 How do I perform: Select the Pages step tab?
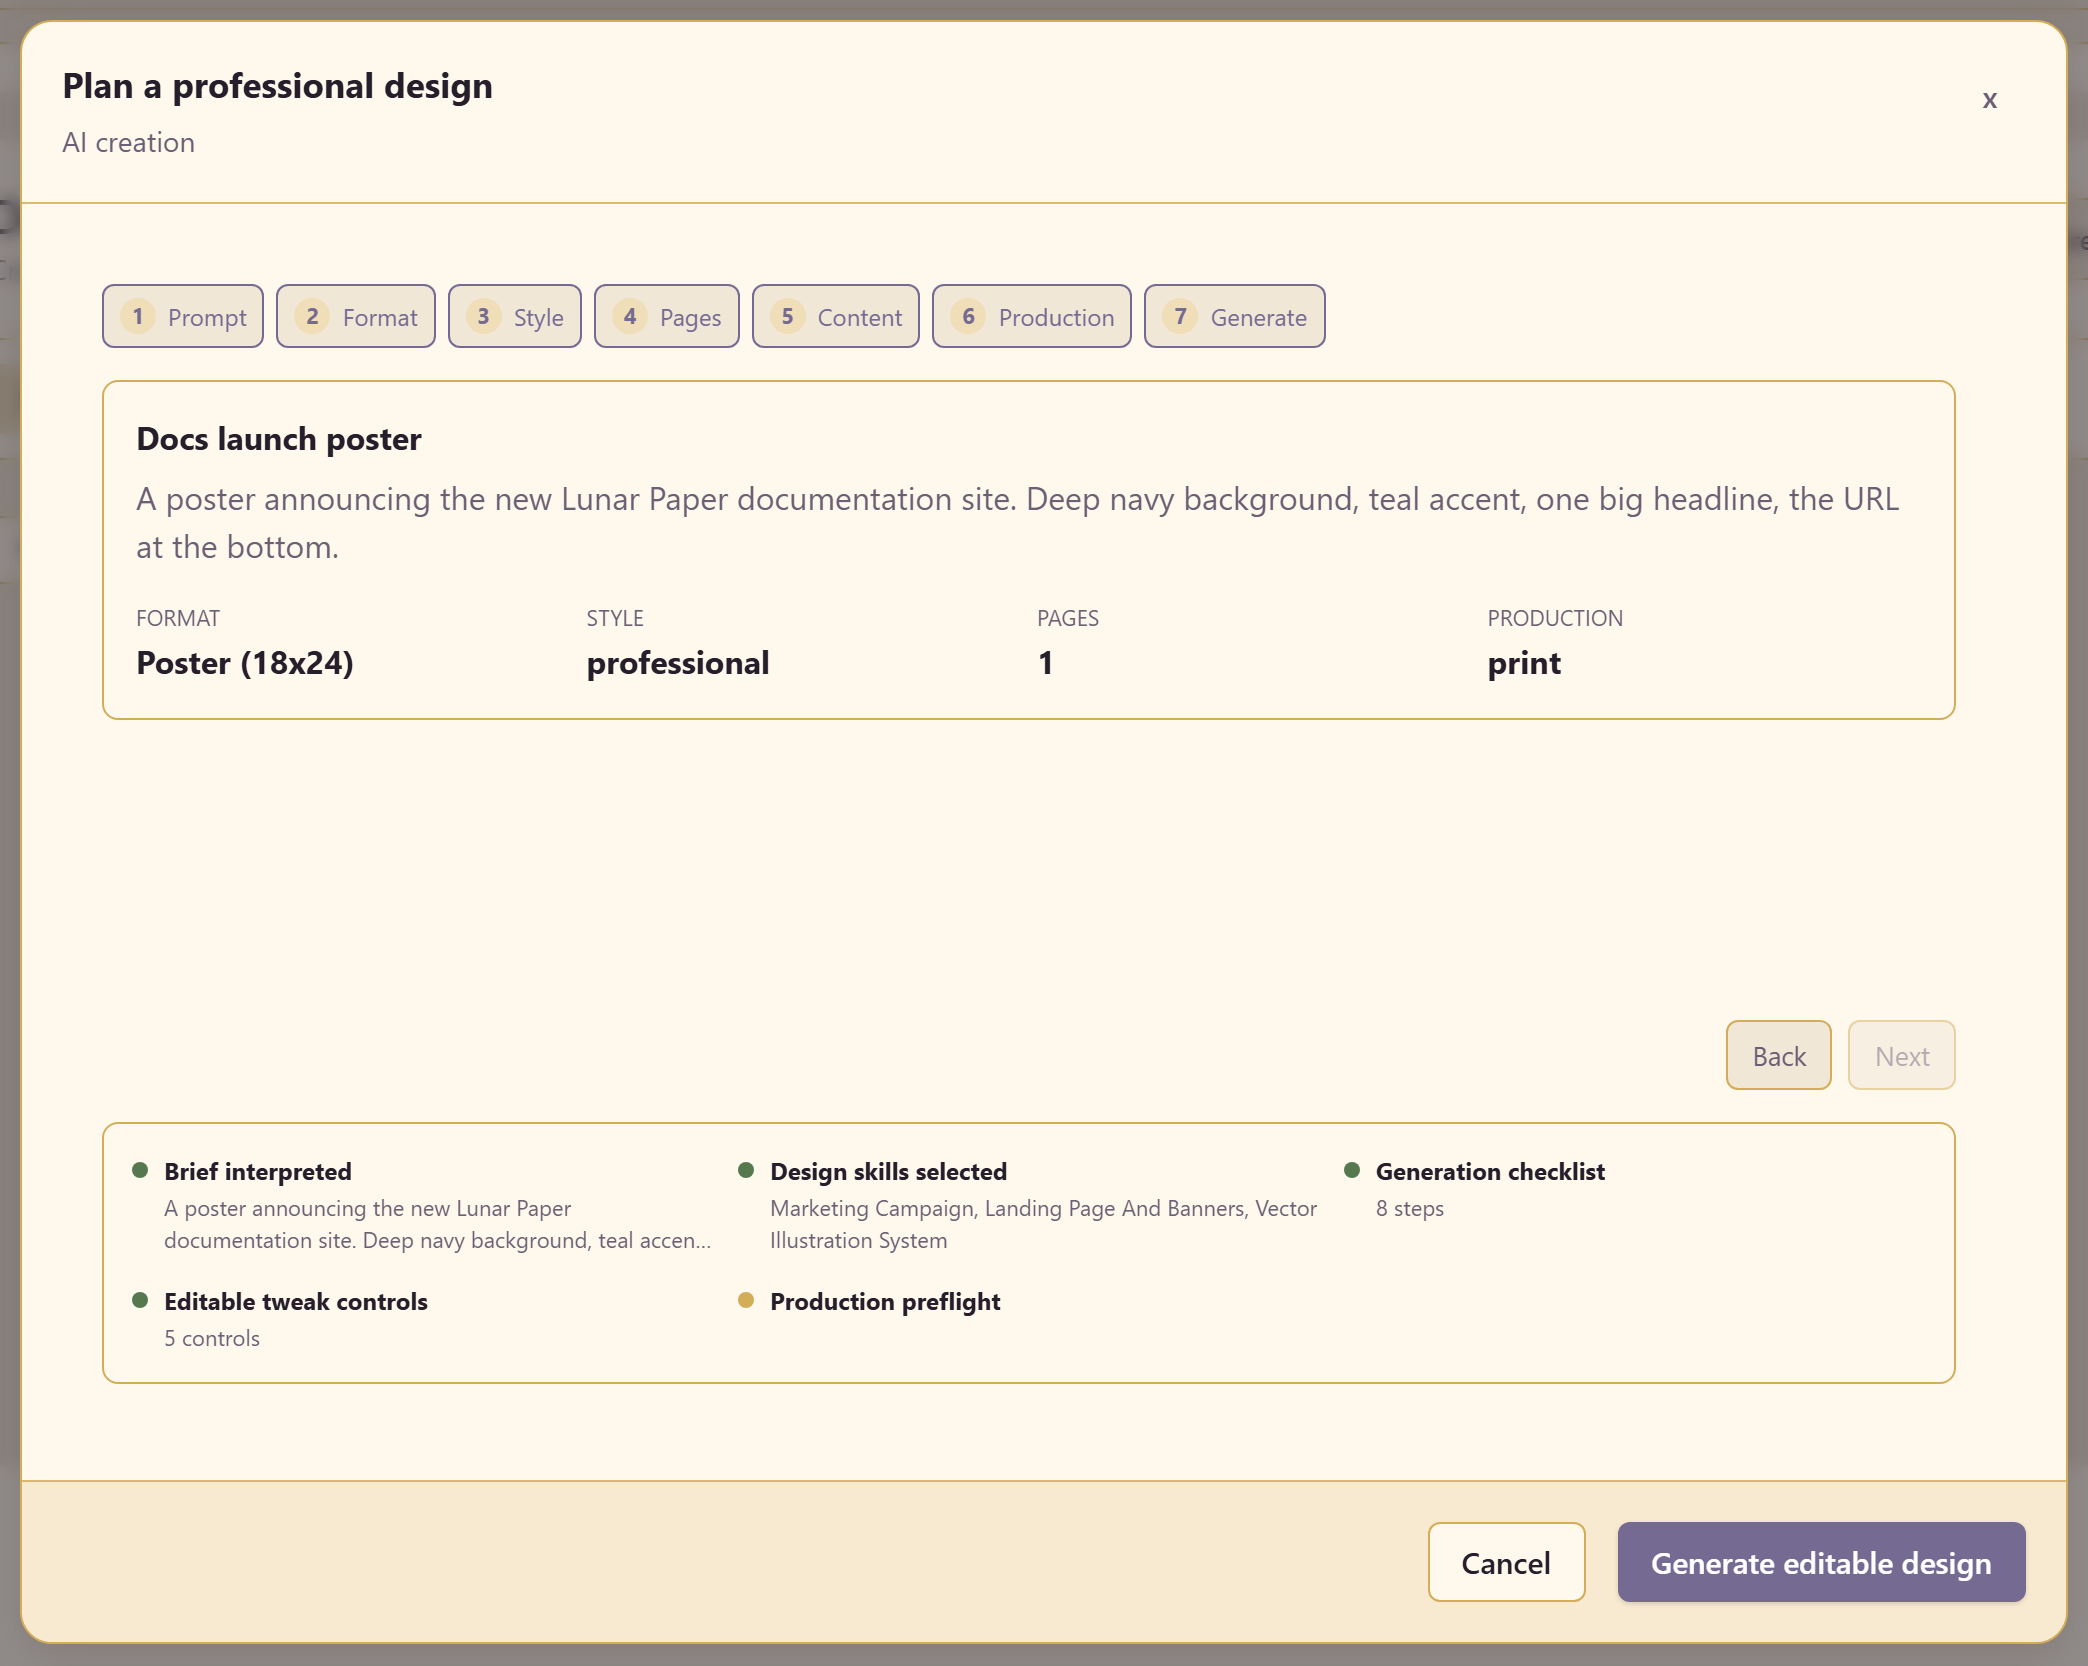tap(667, 316)
